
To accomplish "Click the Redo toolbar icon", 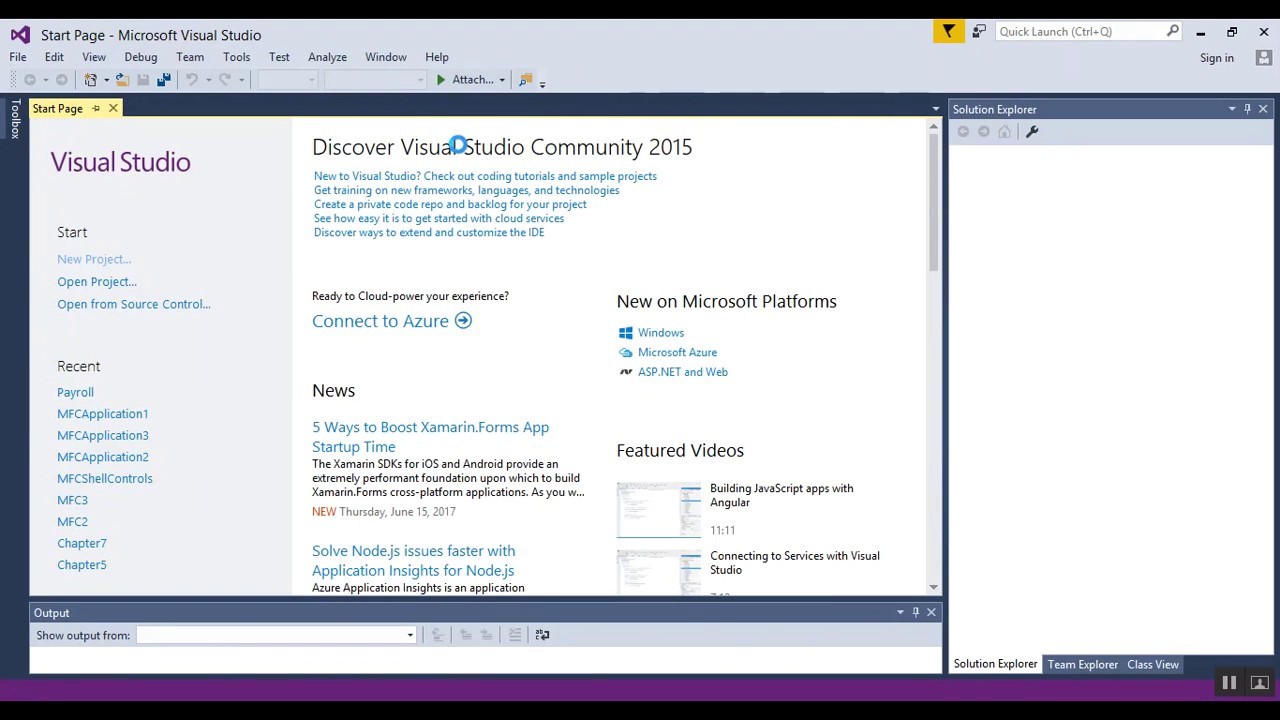I will tap(225, 80).
